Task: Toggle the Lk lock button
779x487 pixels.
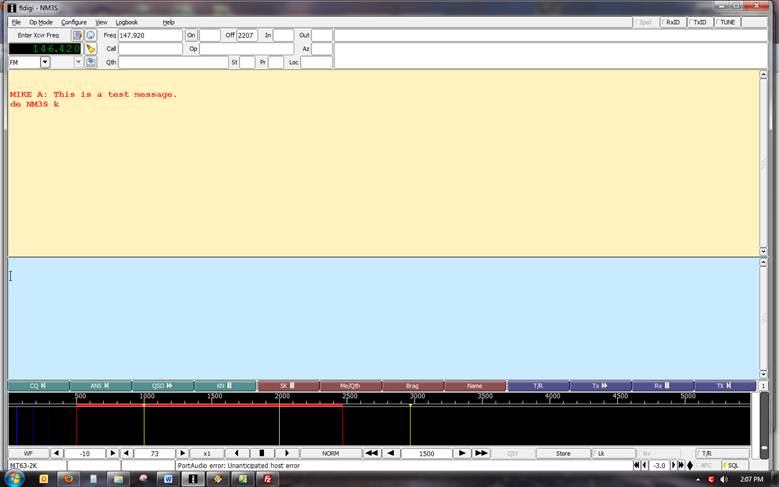Action: point(598,453)
